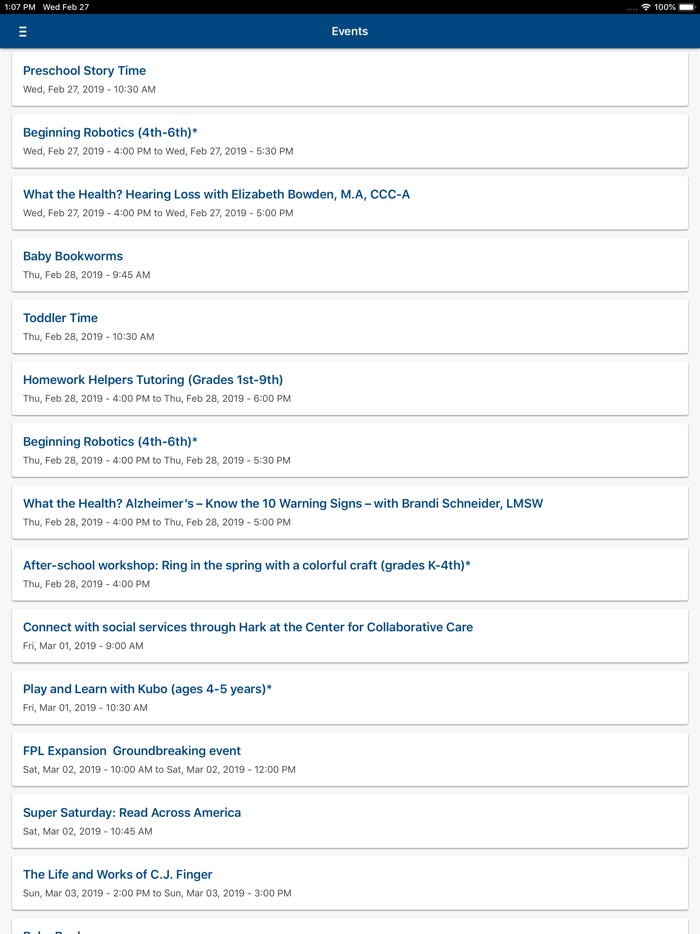The height and width of the screenshot is (934, 700).
Task: Select the Alzheimer's 10 Warning Signs event
Action: pos(350,512)
